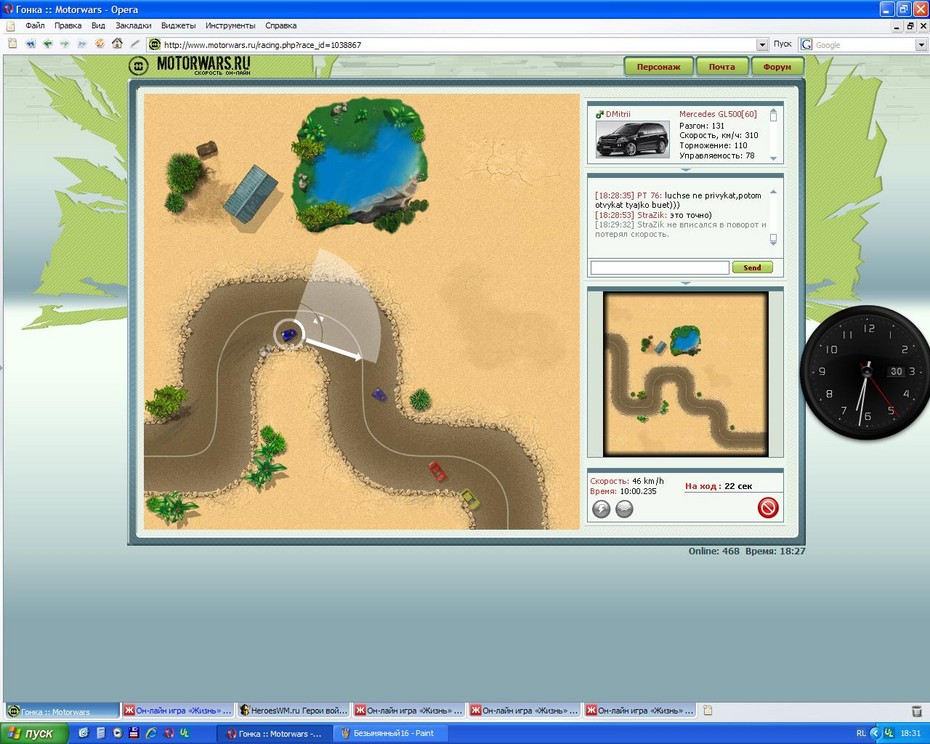Go back with the green back arrow
Screen dimensions: 930x744
[x=47, y=44]
